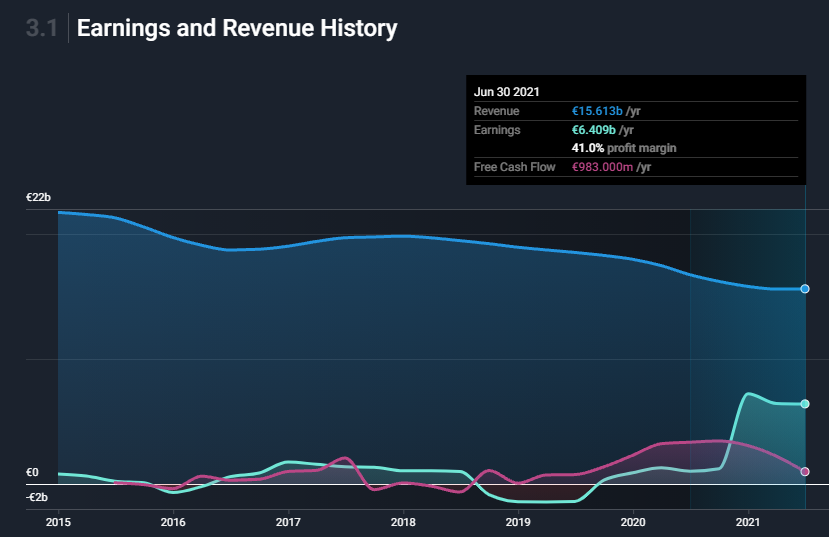Pick the 2019 label on the time axis
829x537 pixels.
pyautogui.click(x=518, y=522)
